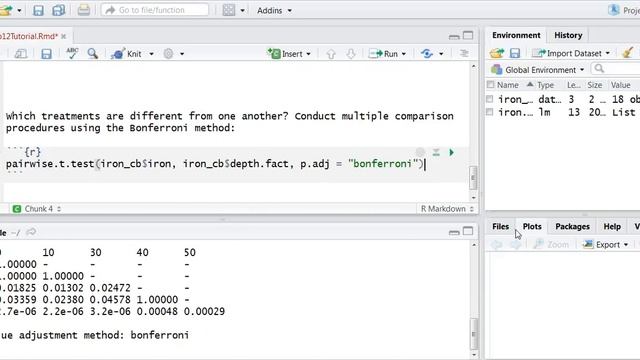Print the current file
The width and height of the screenshot is (640, 360).
tap(84, 10)
